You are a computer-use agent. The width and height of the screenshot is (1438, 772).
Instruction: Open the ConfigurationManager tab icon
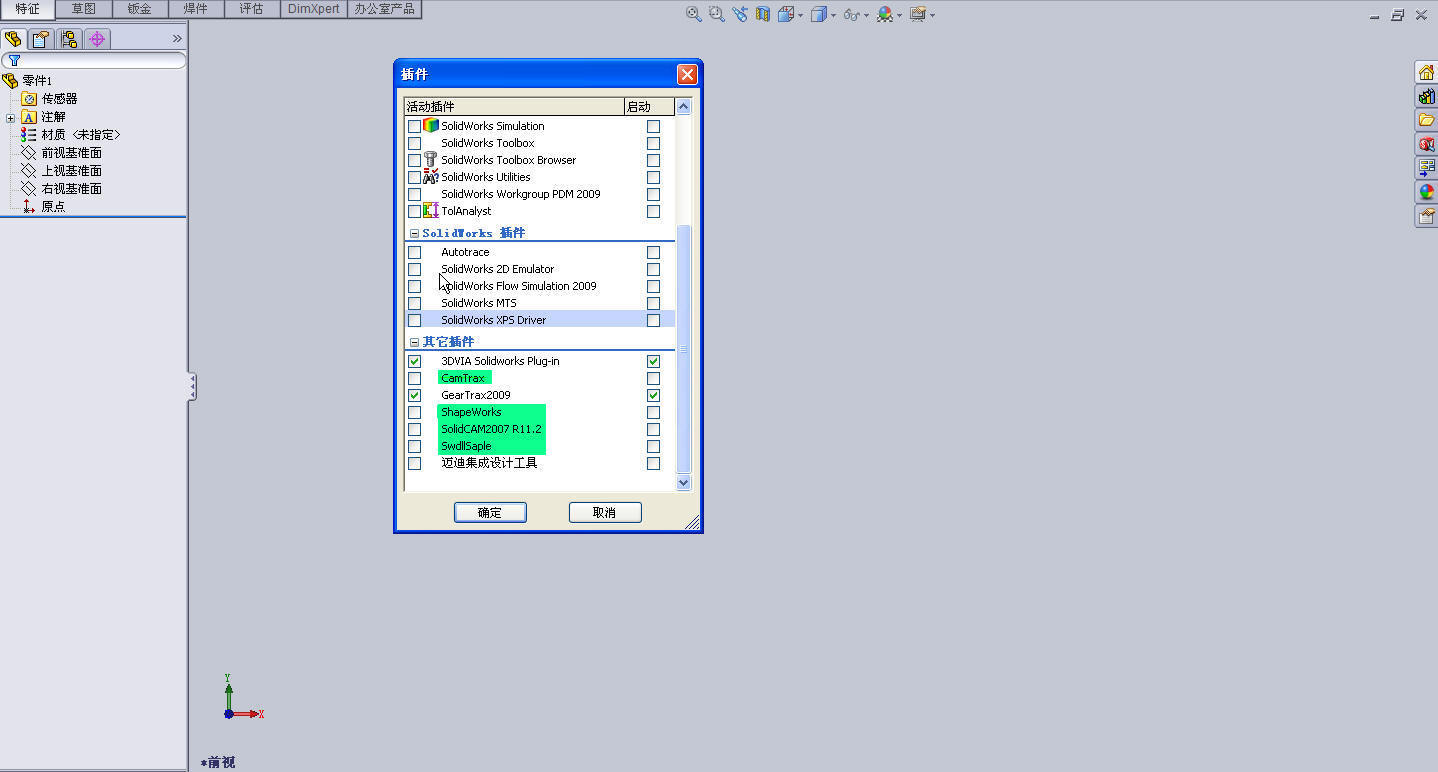pyautogui.click(x=69, y=39)
